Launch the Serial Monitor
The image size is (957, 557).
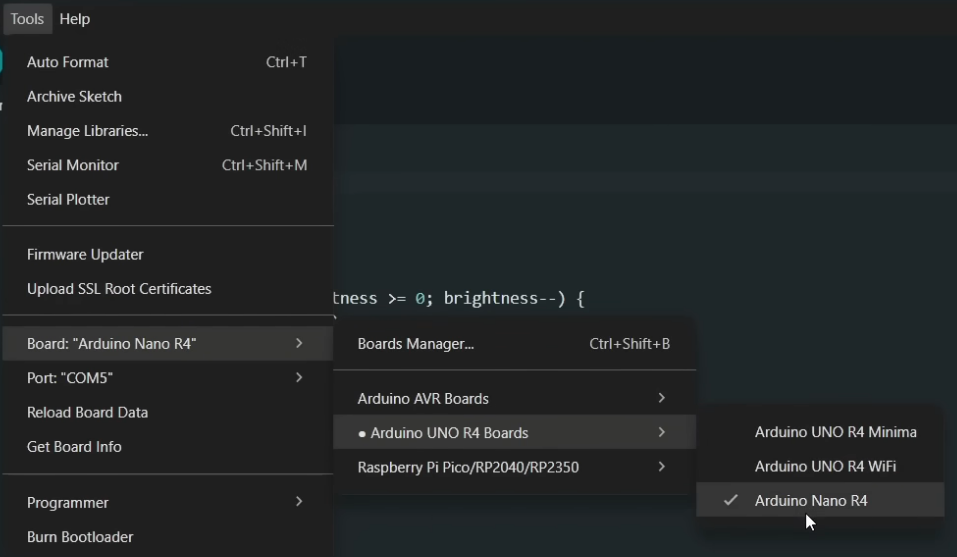coord(73,165)
